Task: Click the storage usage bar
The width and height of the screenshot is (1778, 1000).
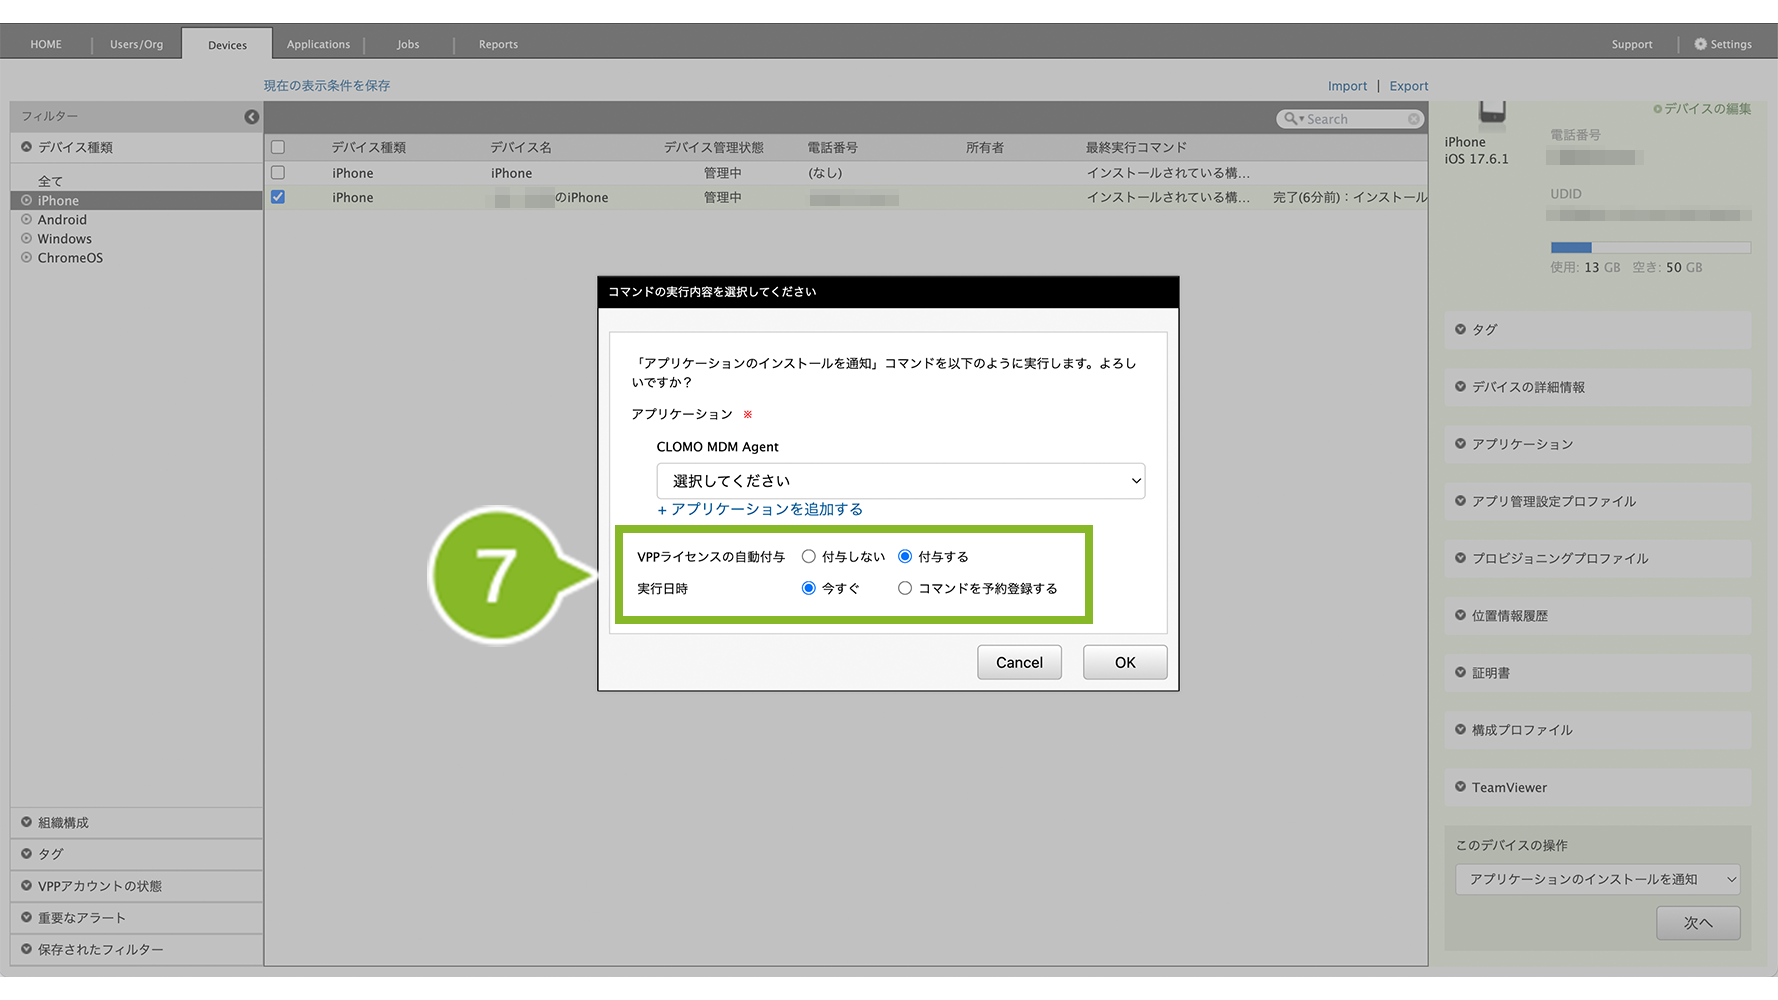Action: click(x=1650, y=247)
